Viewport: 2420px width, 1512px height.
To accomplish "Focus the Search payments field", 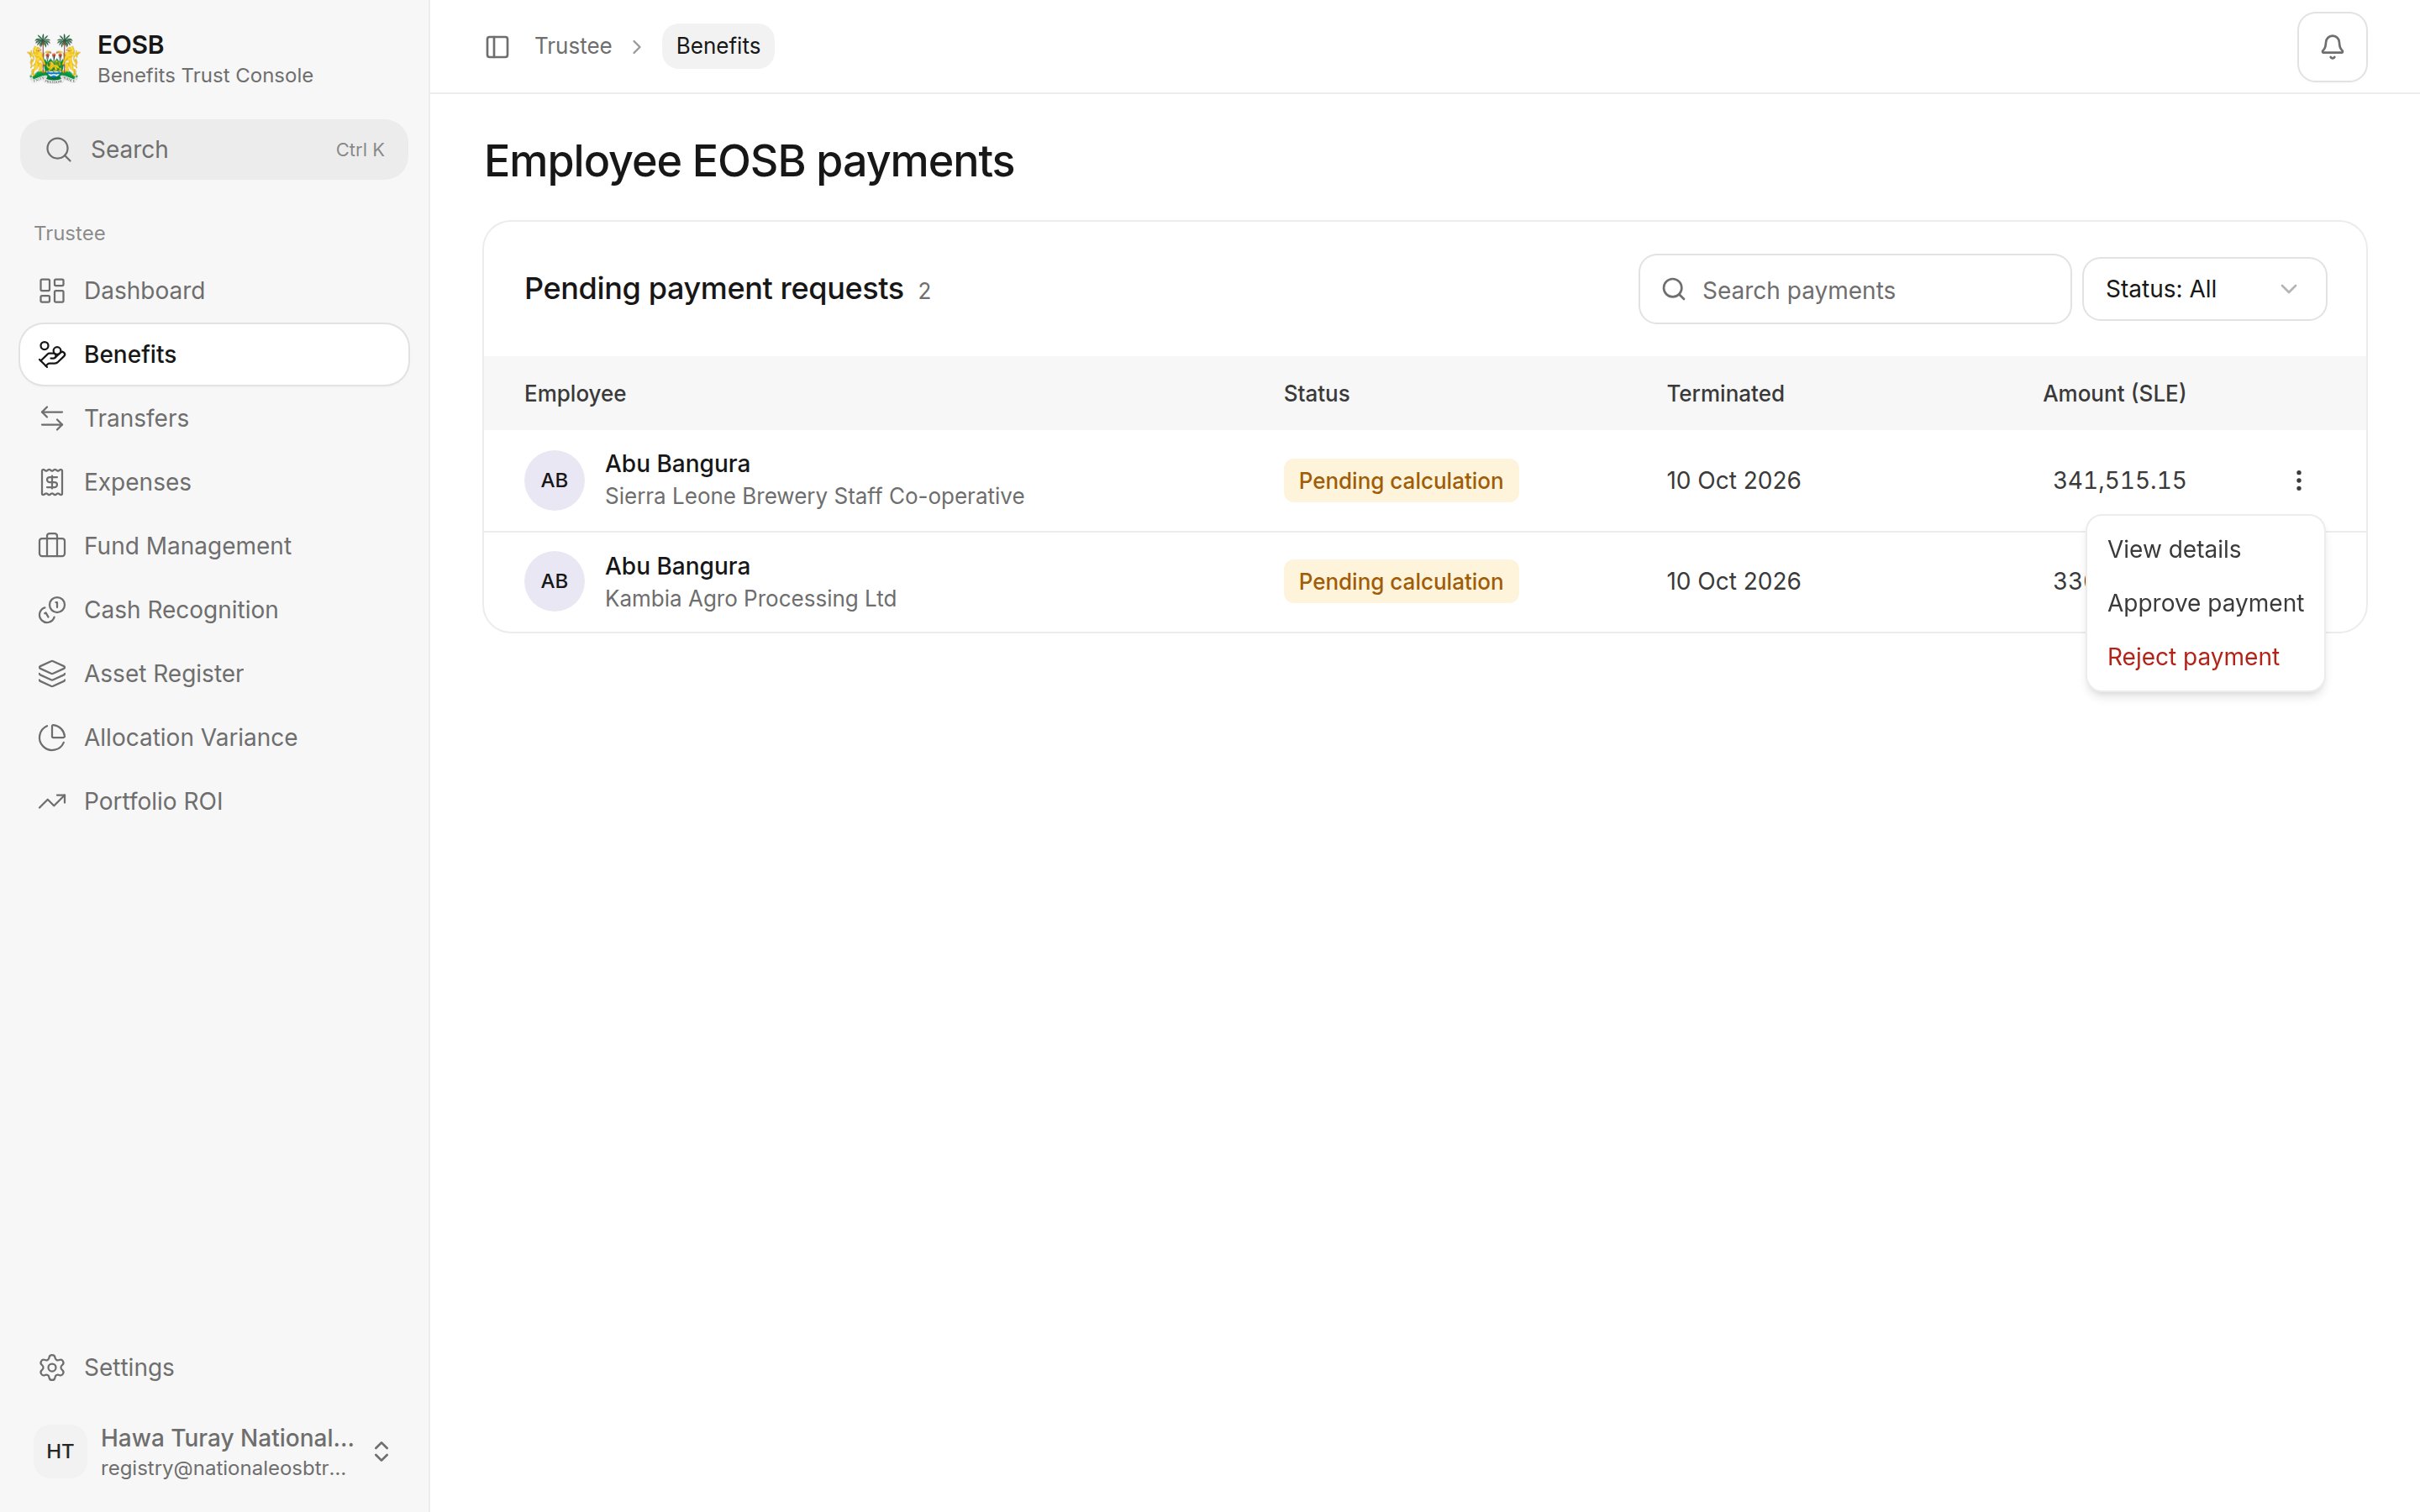I will point(1854,290).
